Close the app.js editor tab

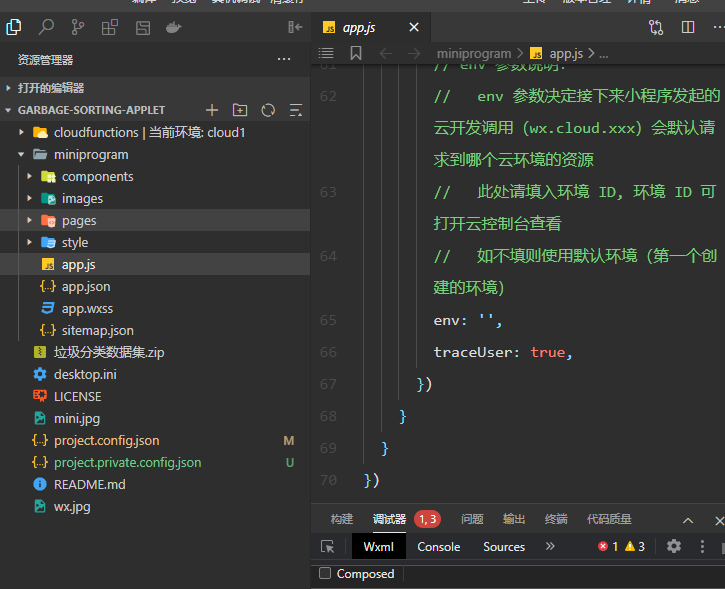tap(414, 27)
